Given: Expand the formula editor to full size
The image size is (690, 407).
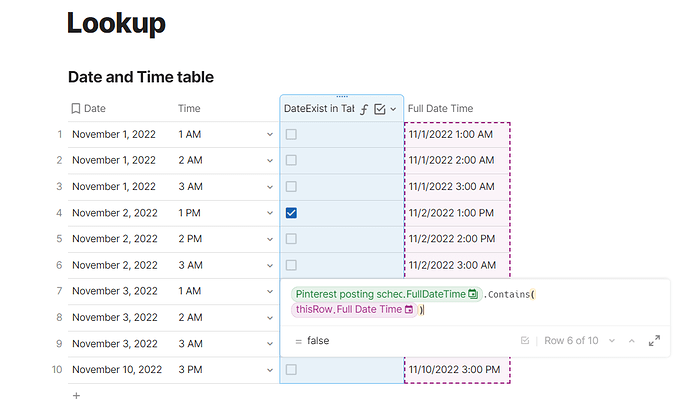Looking at the screenshot, I should (x=654, y=341).
